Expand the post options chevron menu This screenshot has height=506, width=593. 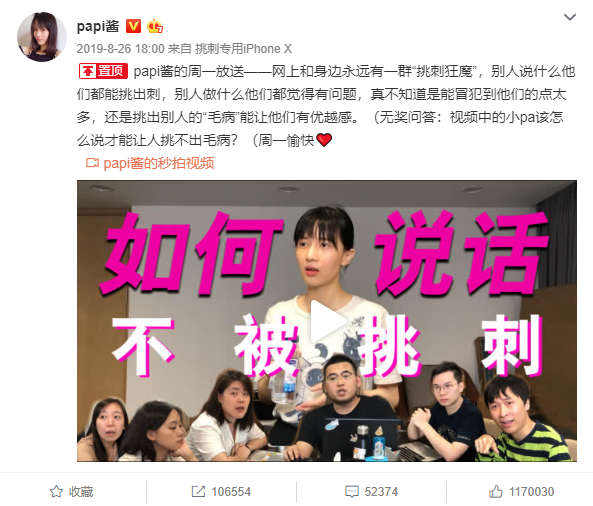click(x=570, y=17)
